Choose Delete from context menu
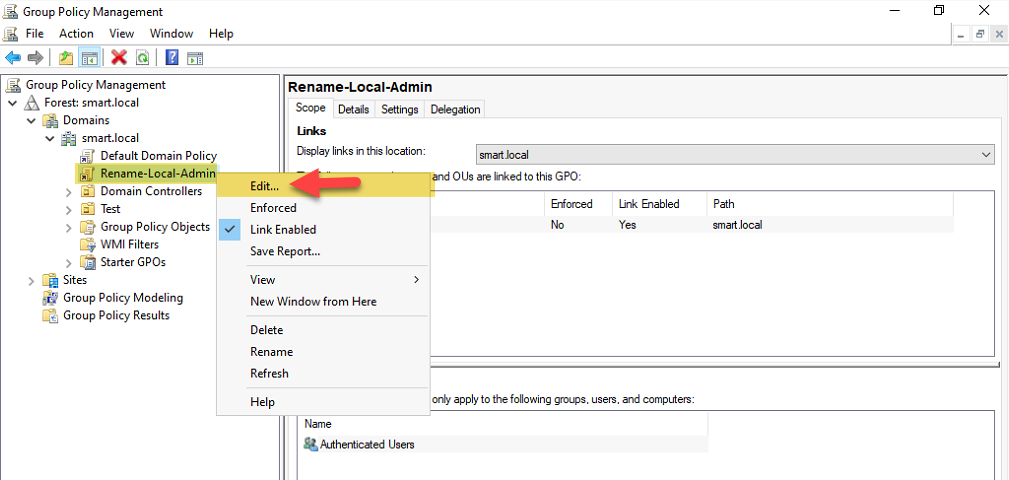1009x480 pixels. (x=323, y=330)
